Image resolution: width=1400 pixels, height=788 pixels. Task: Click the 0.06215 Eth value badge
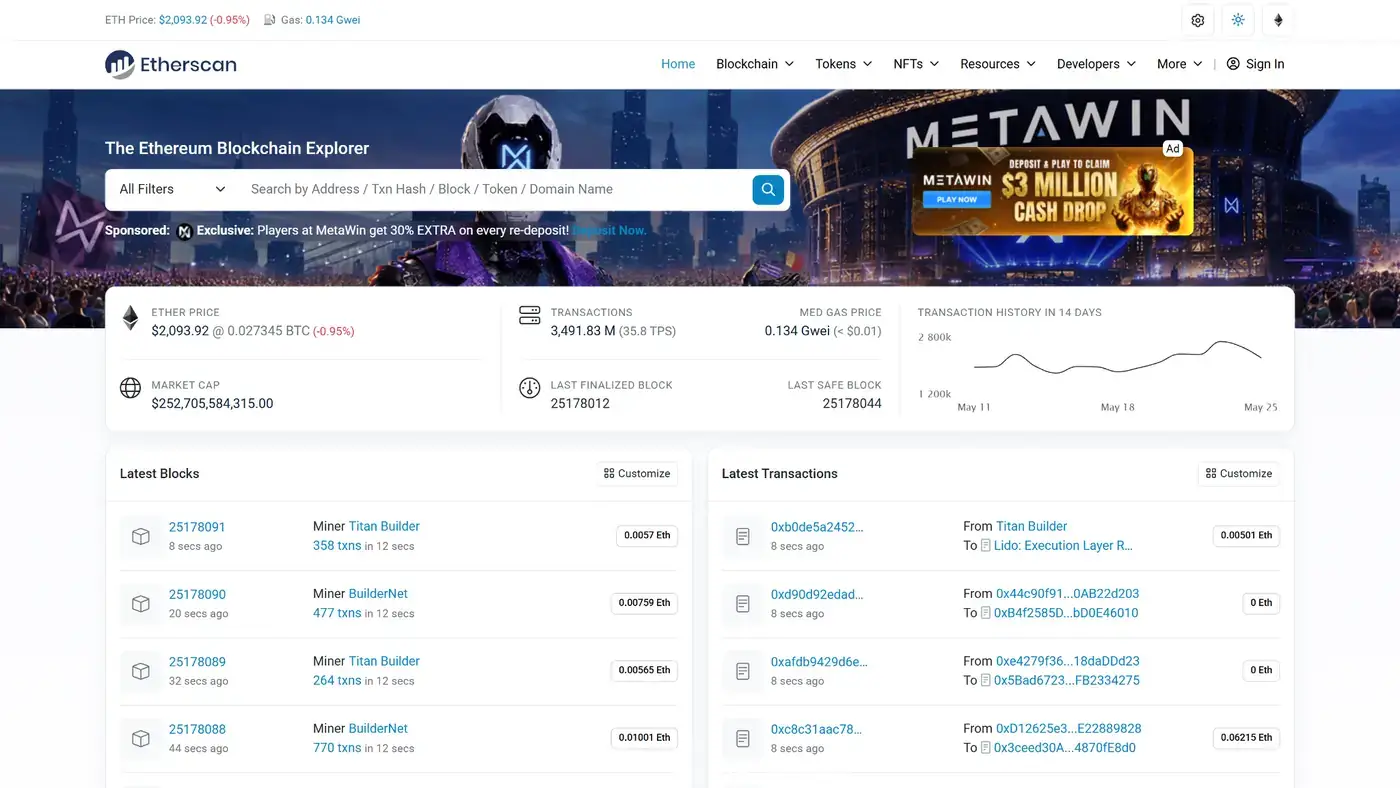(x=1246, y=738)
